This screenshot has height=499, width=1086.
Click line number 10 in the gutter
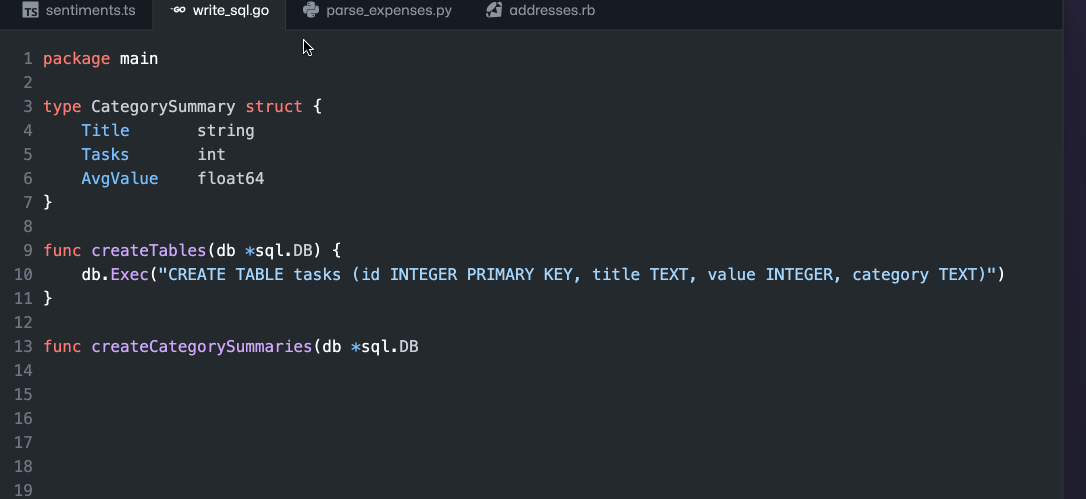23,274
